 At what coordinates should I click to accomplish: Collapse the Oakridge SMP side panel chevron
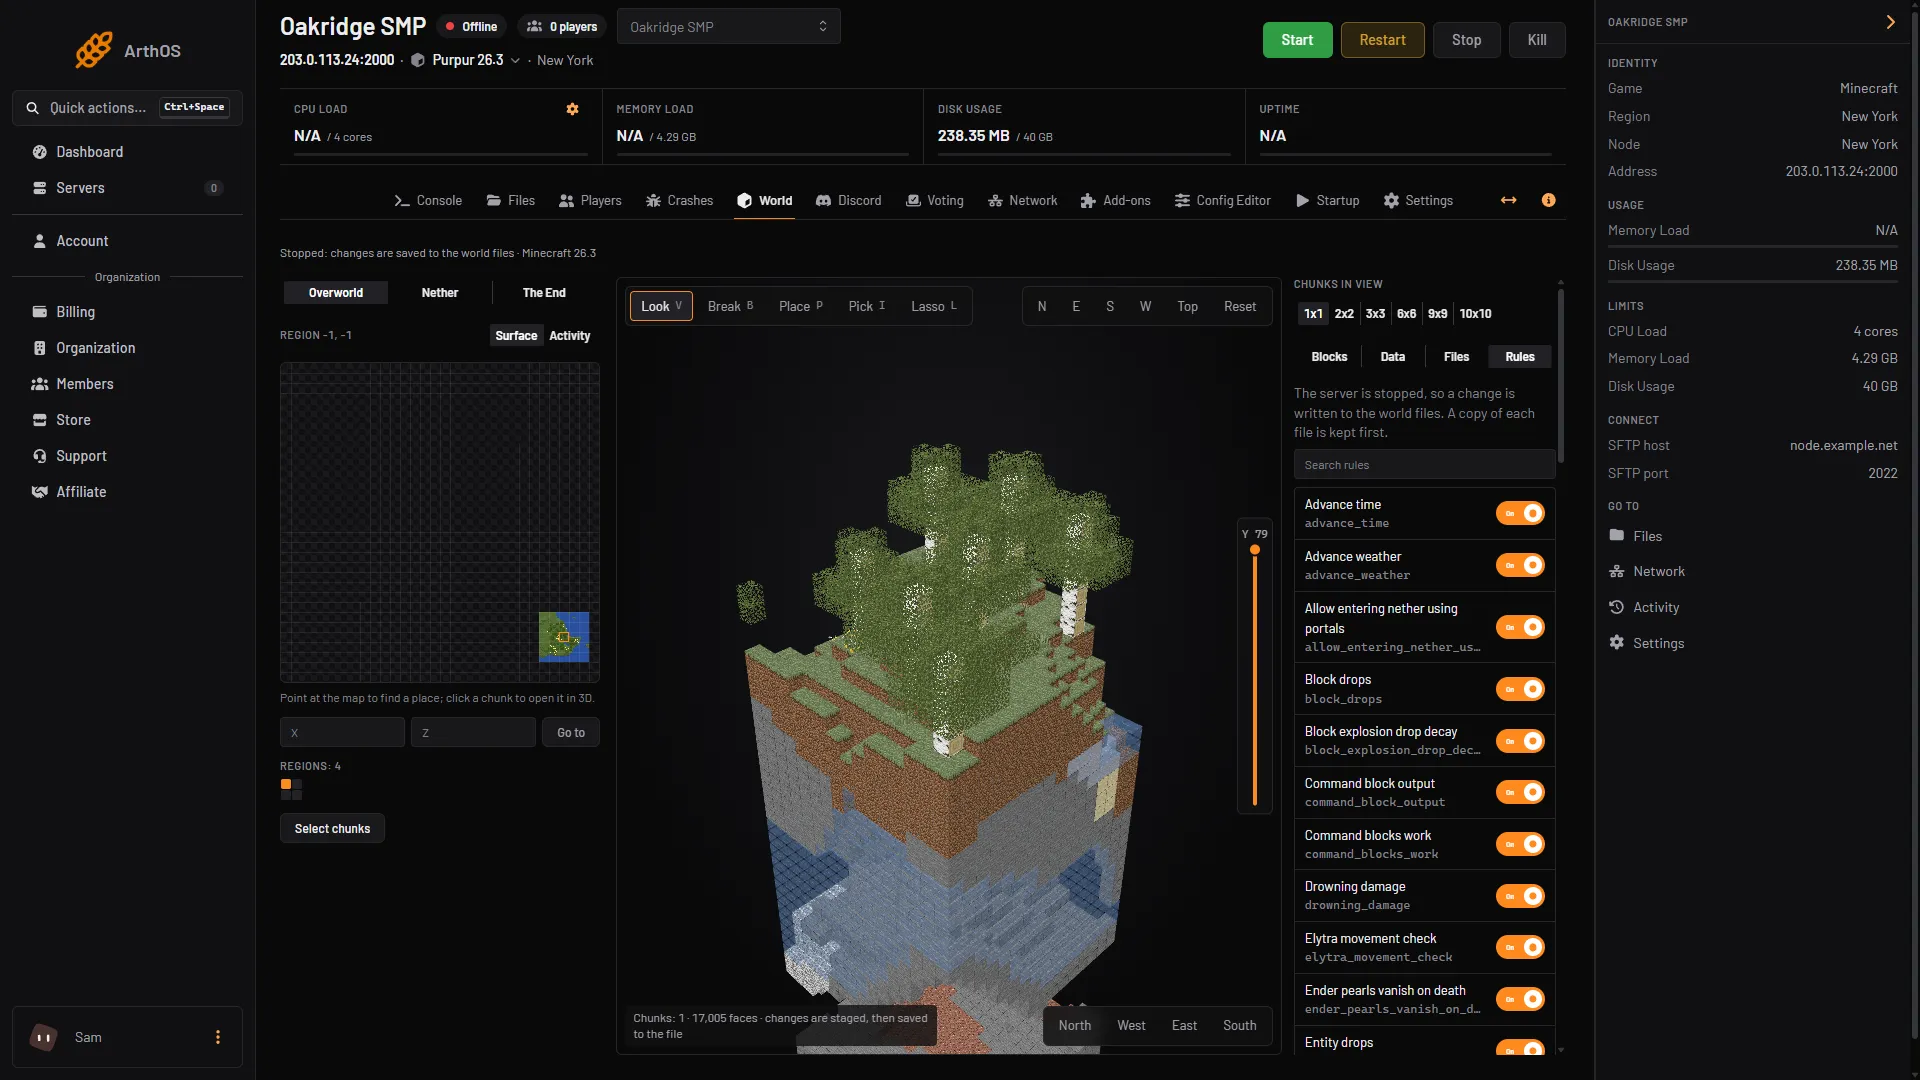click(x=1890, y=22)
